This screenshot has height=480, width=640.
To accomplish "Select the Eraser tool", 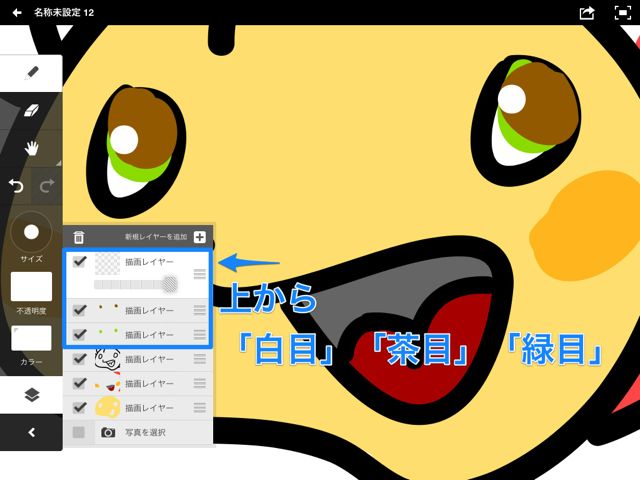I will pyautogui.click(x=31, y=110).
